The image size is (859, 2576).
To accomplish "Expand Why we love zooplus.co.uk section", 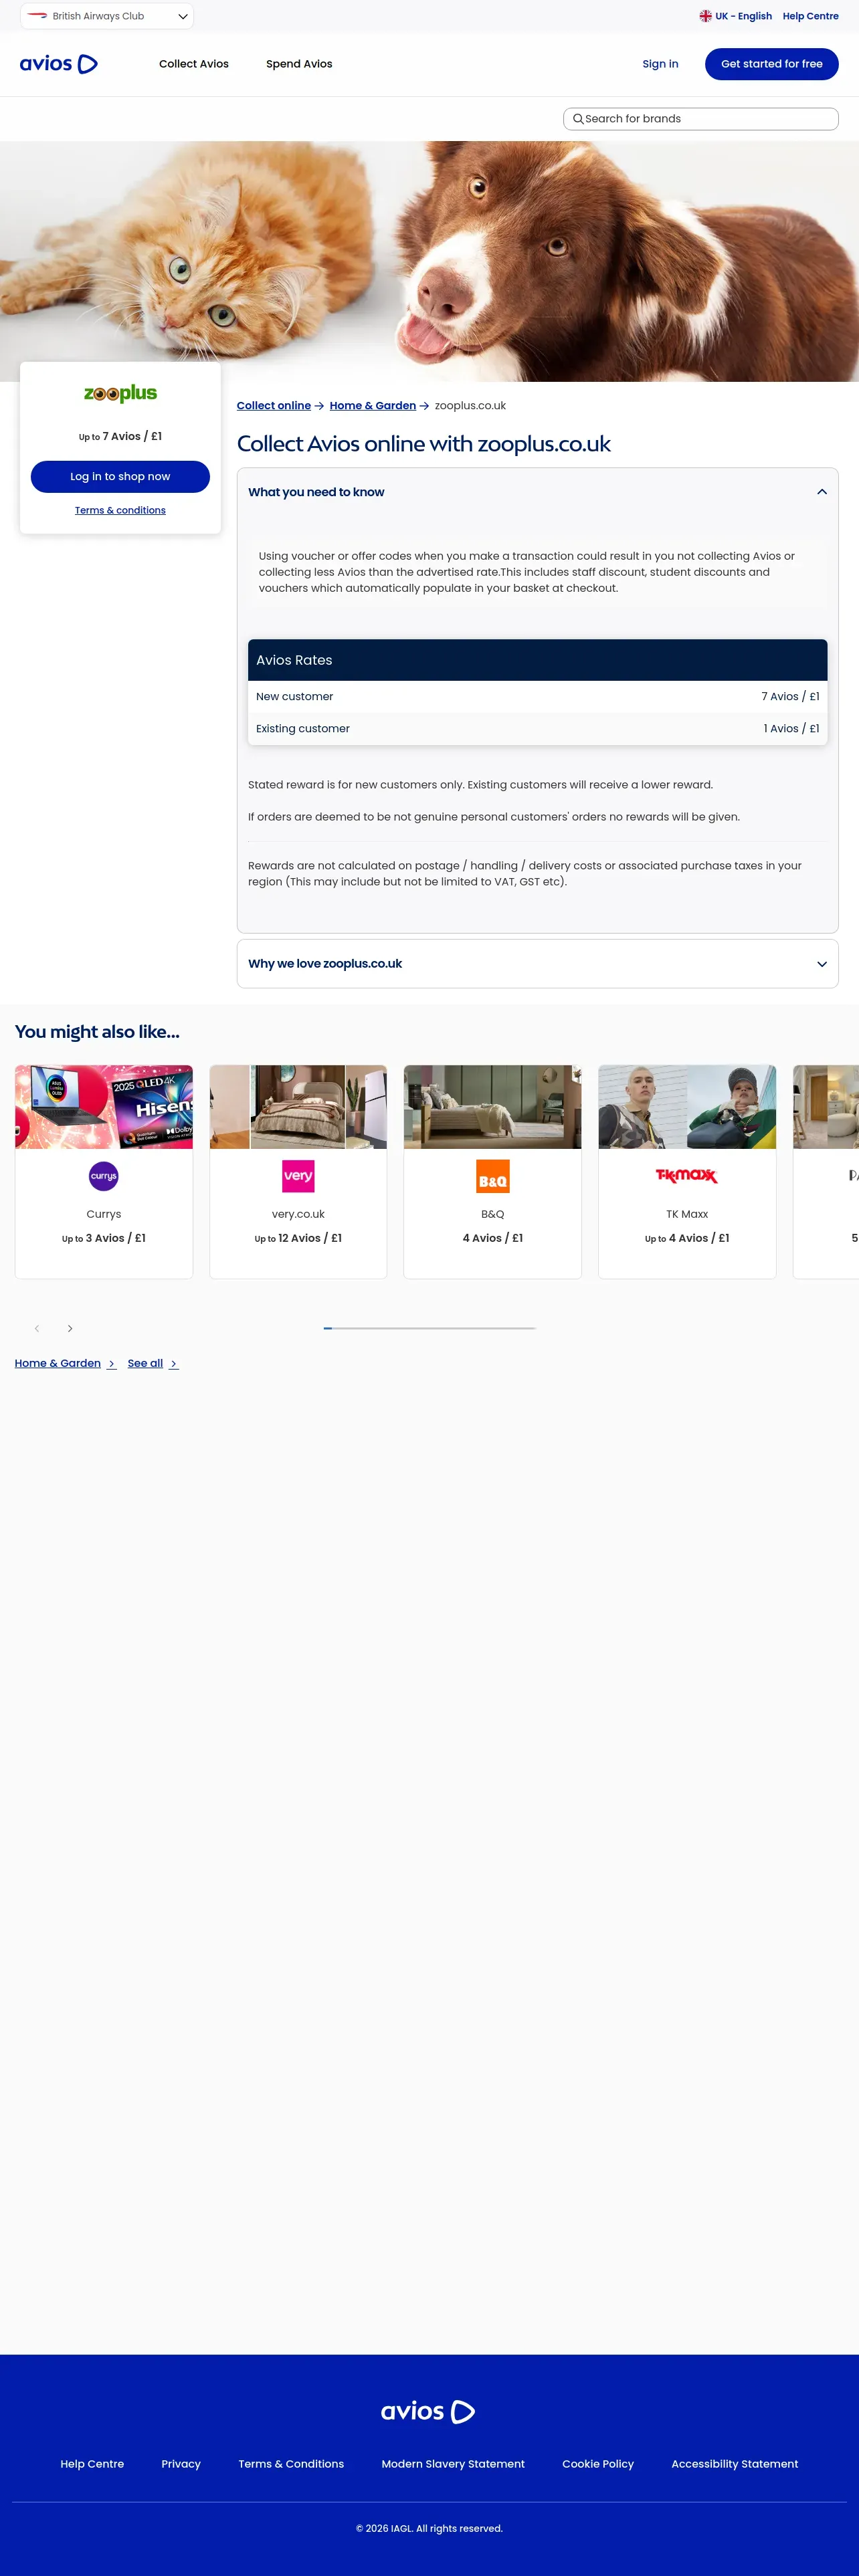I will click(x=822, y=964).
